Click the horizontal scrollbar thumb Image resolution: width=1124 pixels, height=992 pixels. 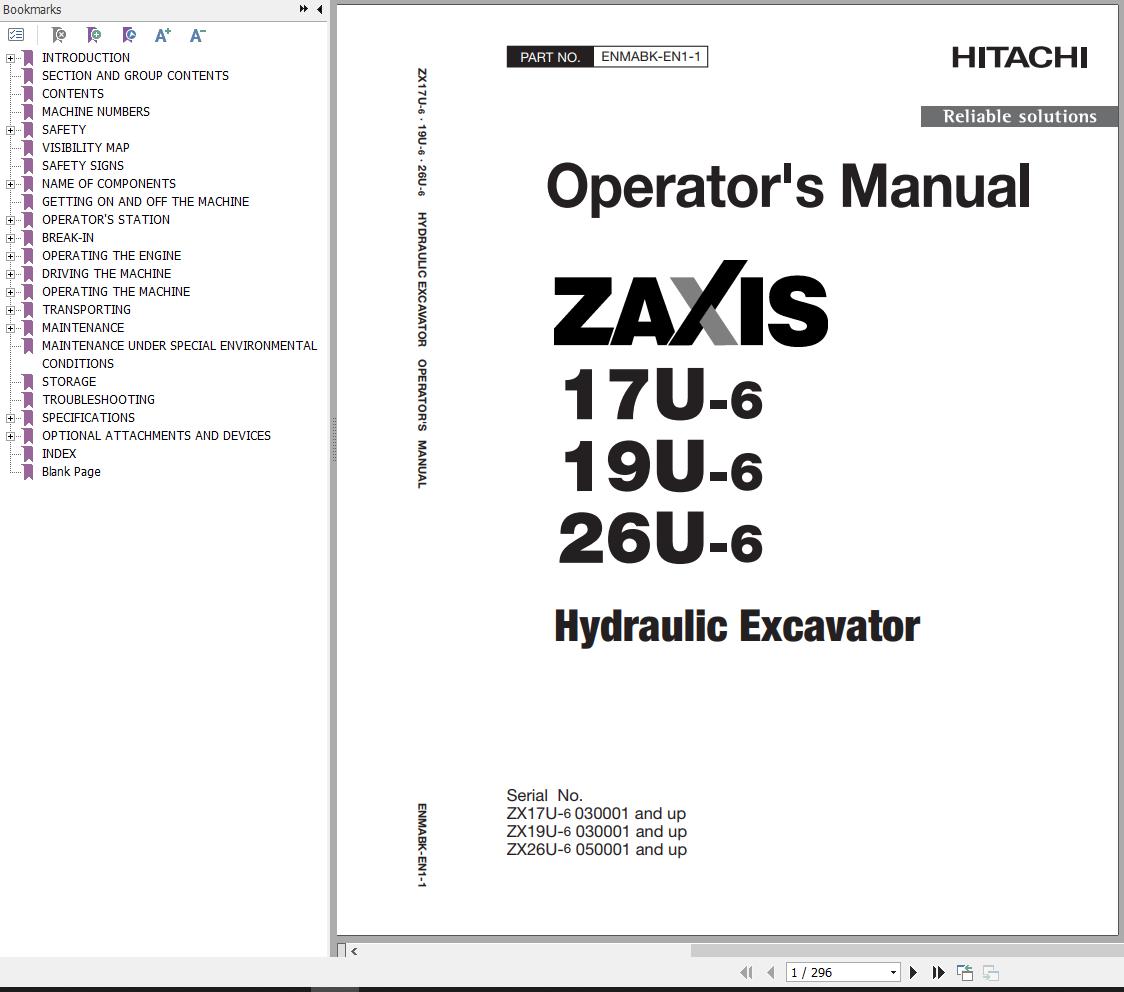click(x=907, y=950)
